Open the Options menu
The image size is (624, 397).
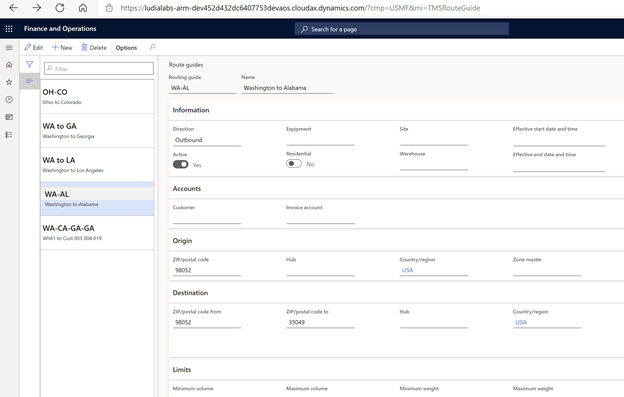coord(126,48)
